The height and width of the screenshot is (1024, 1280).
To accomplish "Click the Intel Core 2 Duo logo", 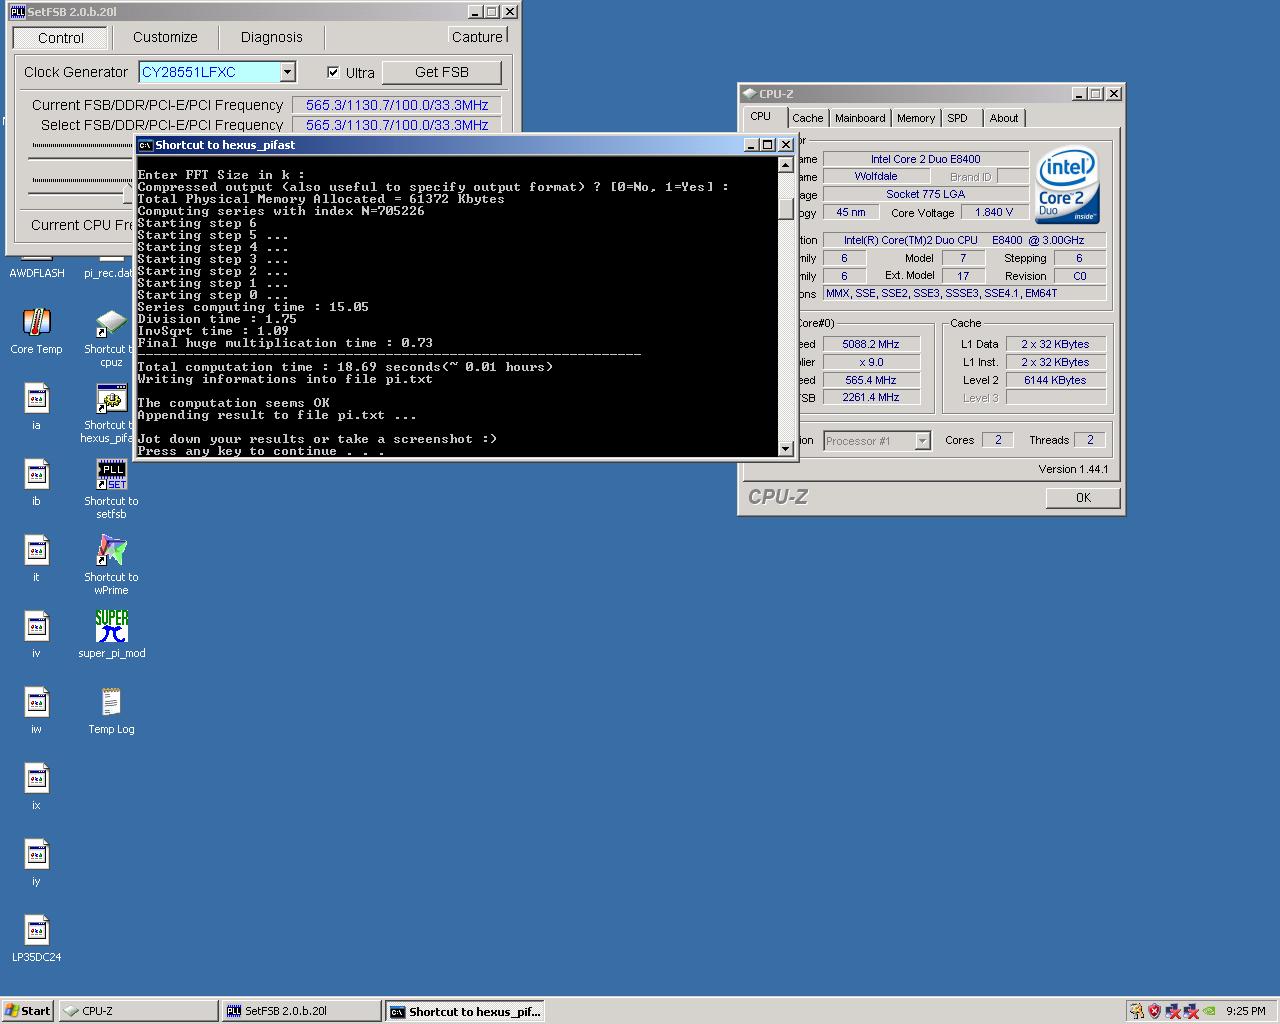I will (1068, 186).
